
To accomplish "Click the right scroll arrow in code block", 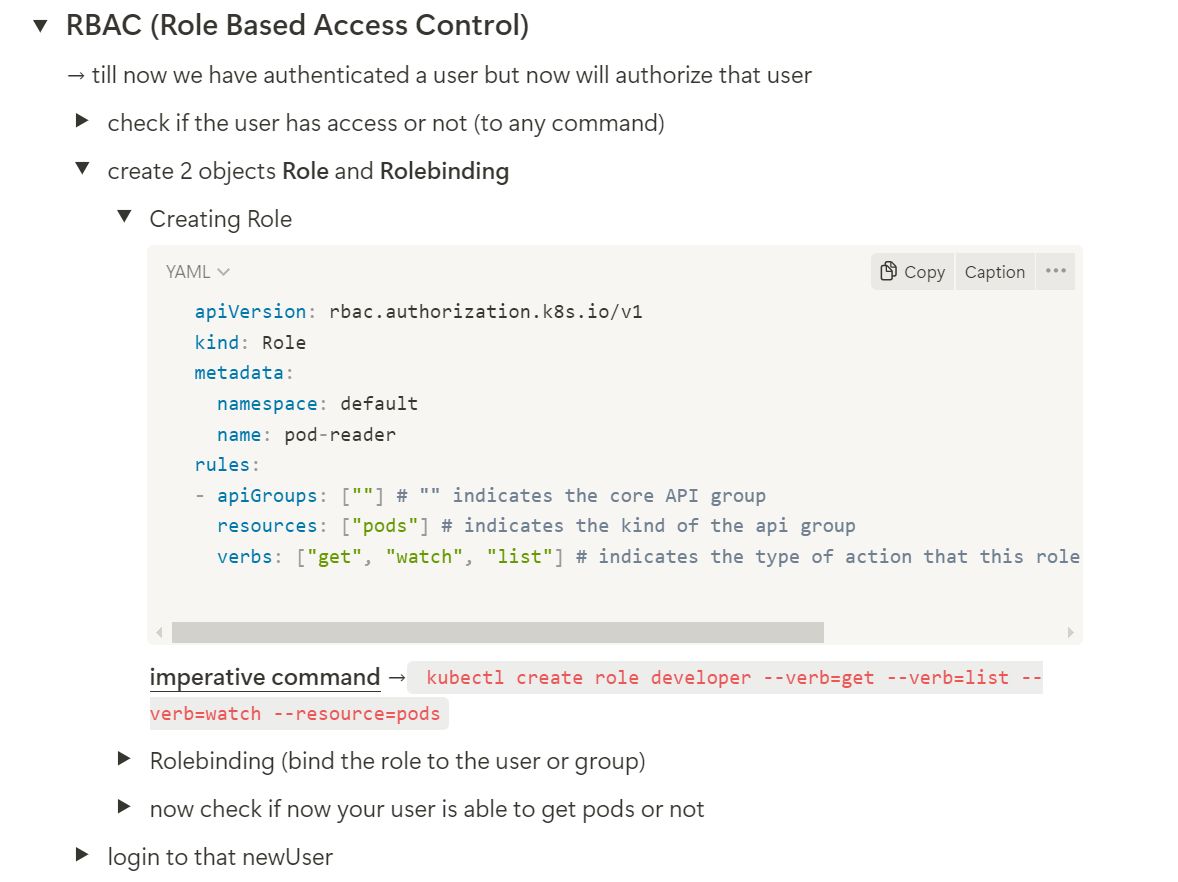I will pyautogui.click(x=1070, y=633).
